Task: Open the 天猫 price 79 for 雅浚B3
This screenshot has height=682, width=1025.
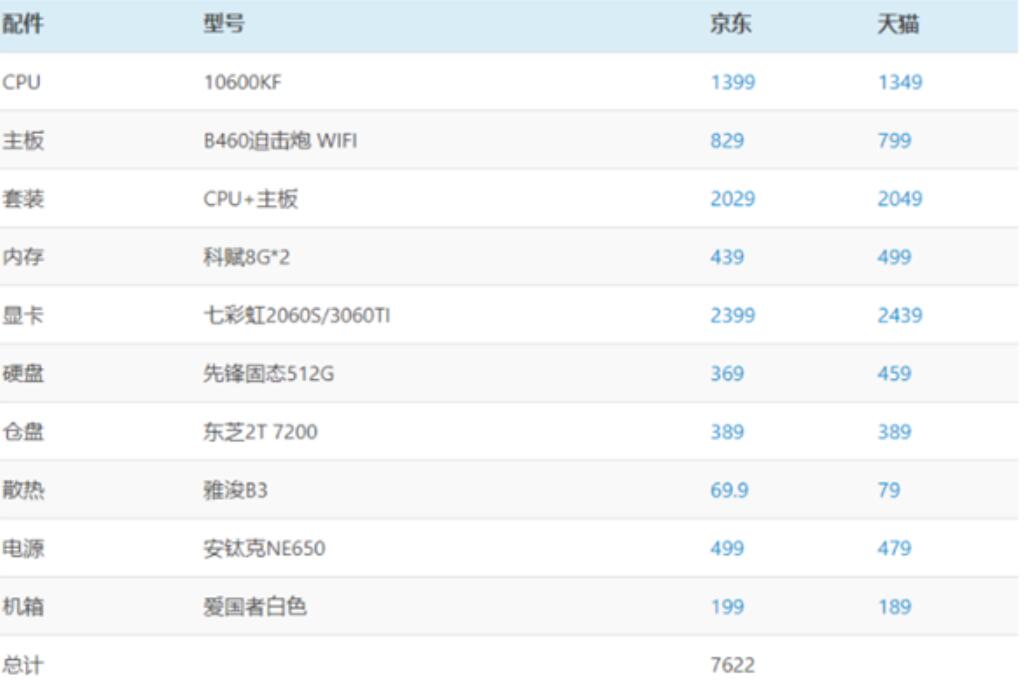Action: (888, 490)
